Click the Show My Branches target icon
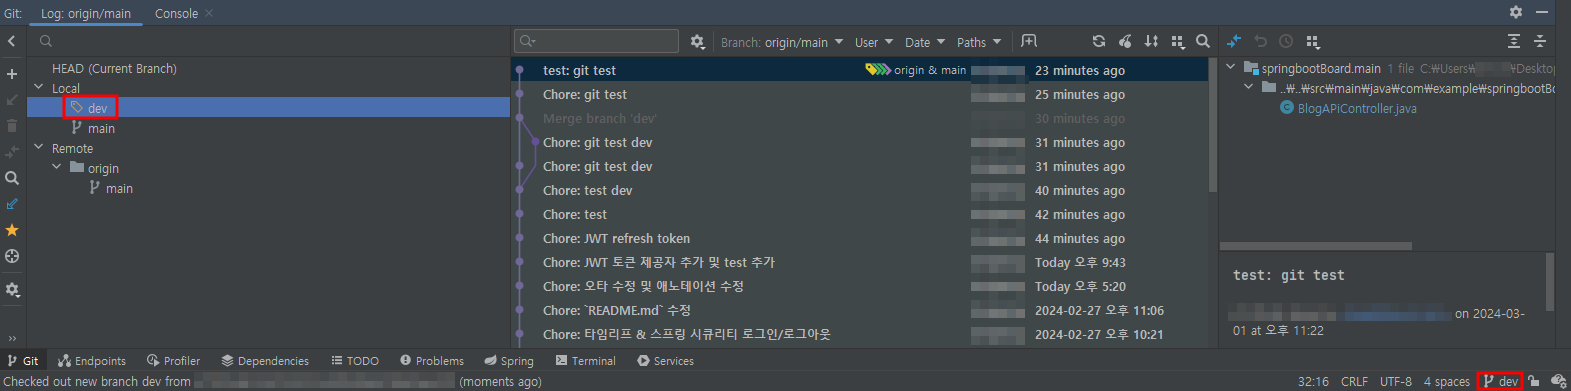 pos(12,256)
